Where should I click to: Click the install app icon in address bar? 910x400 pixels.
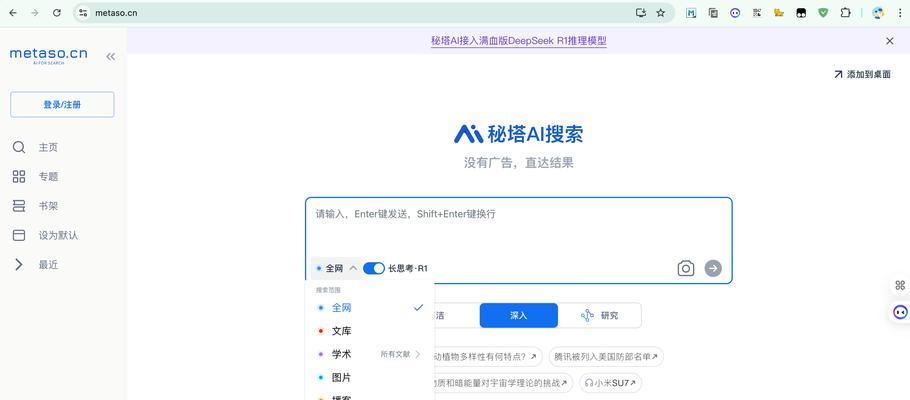[641, 13]
